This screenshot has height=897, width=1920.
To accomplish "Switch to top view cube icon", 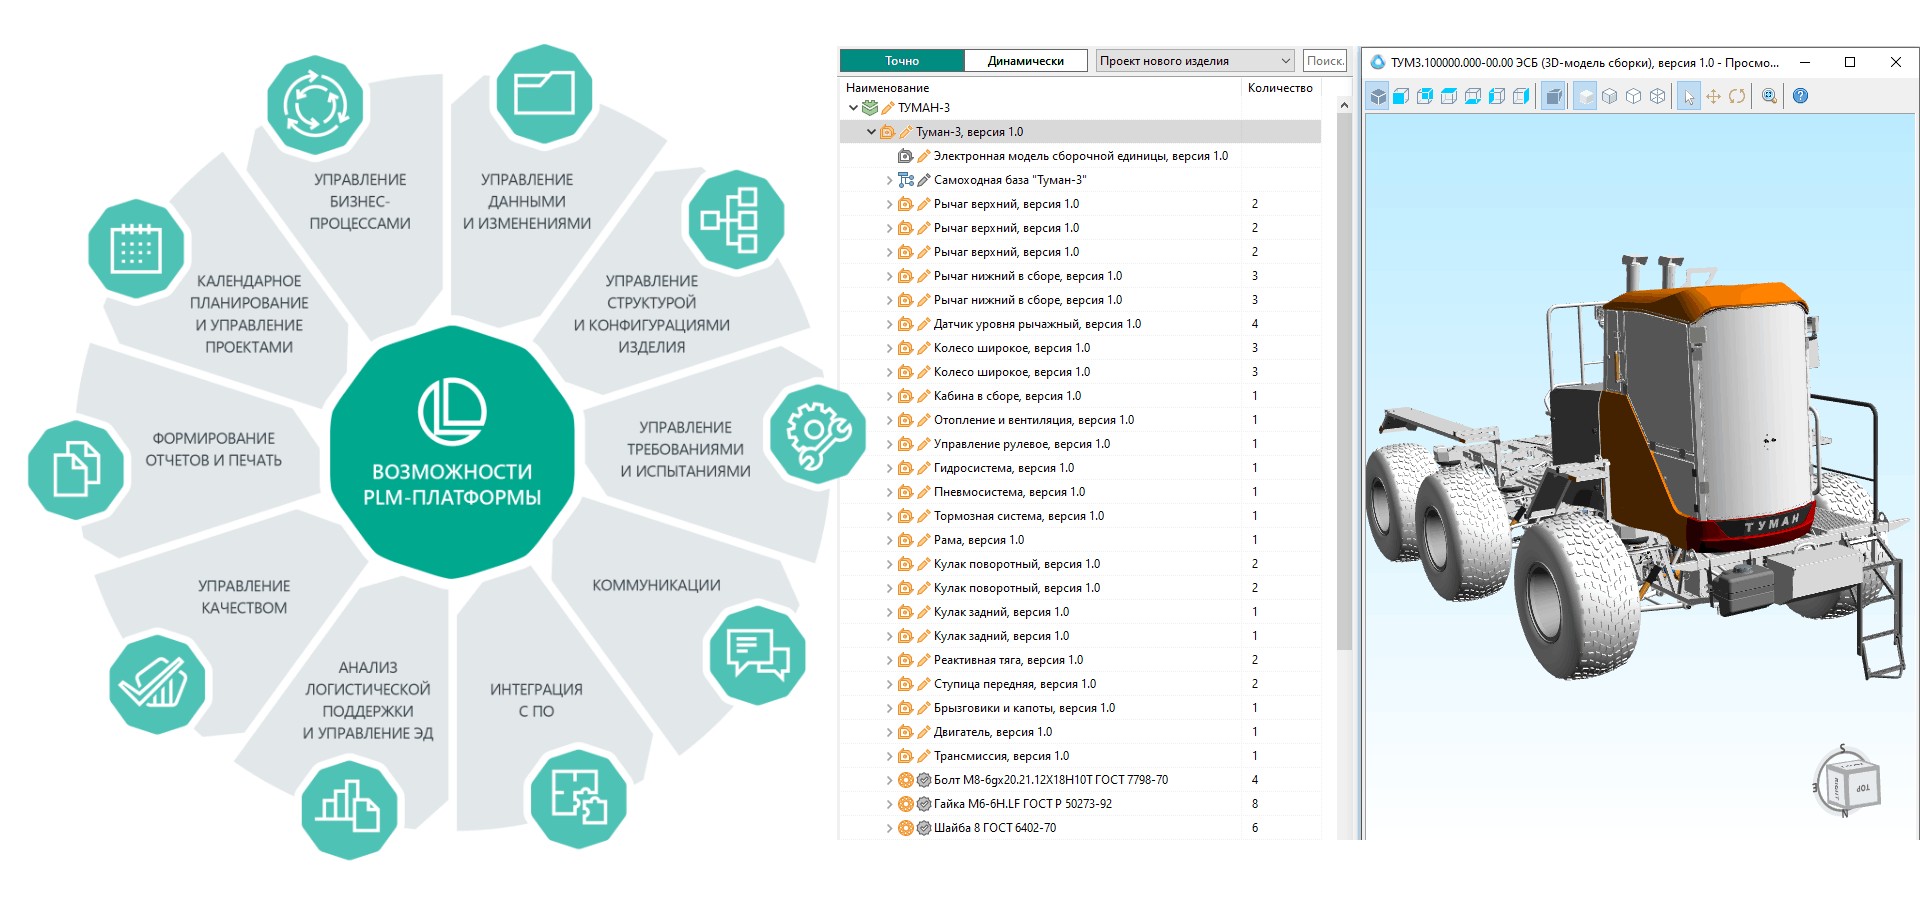I will point(1449,96).
